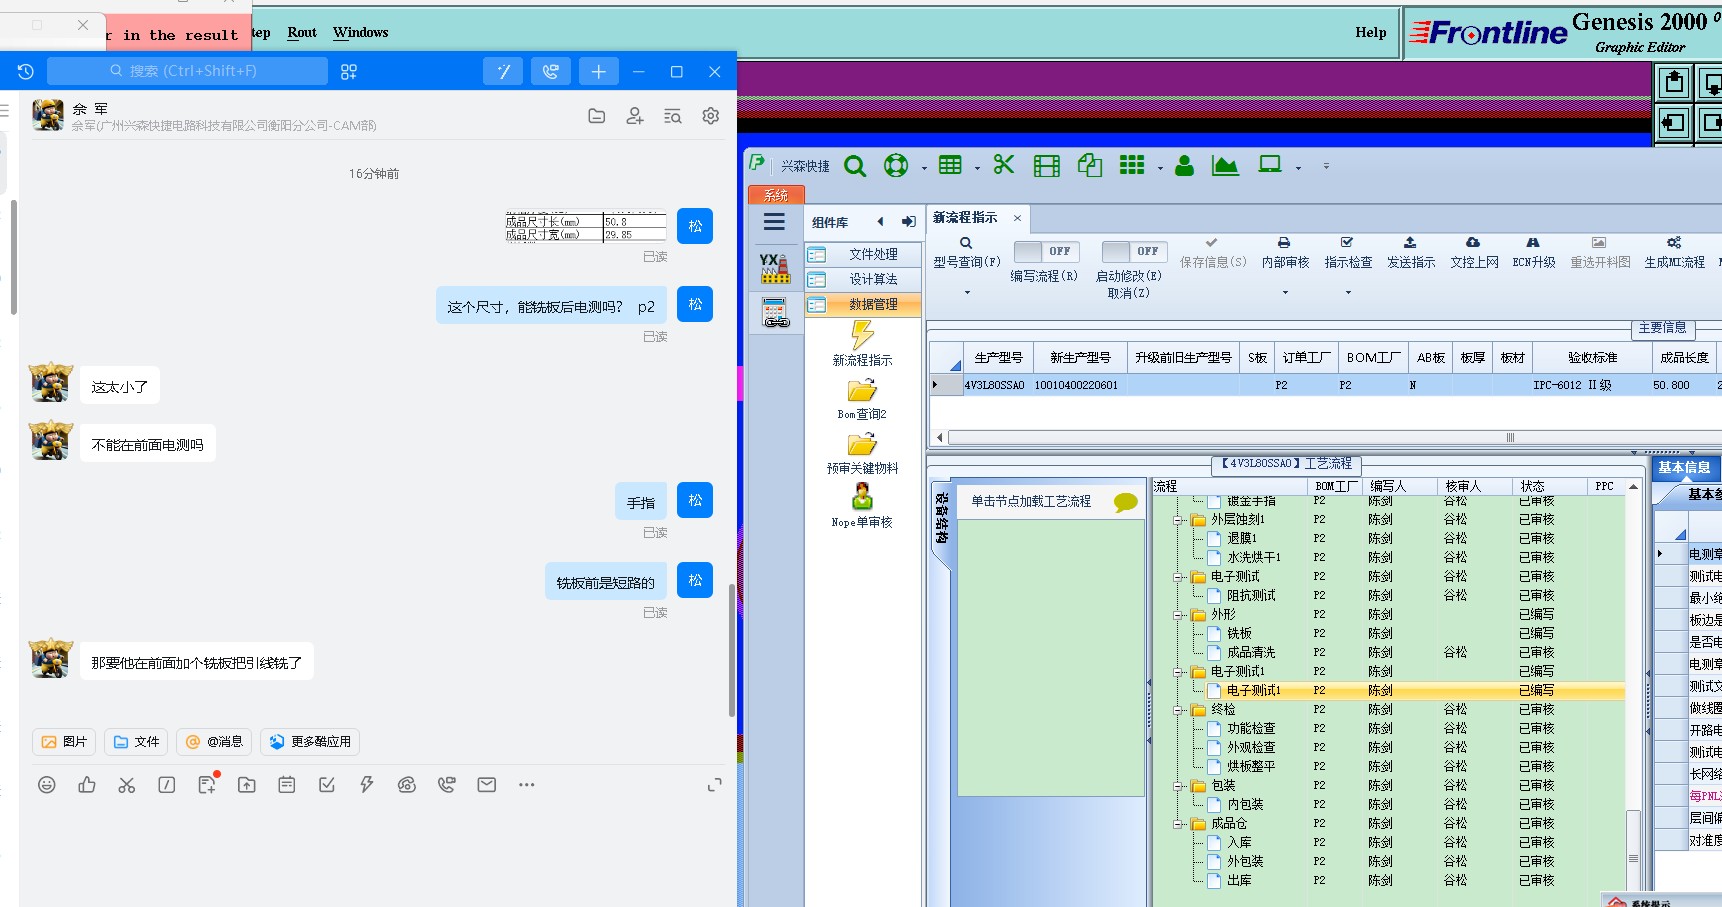
Task: Click the 发送指示 toolbar button
Action: point(1411,254)
